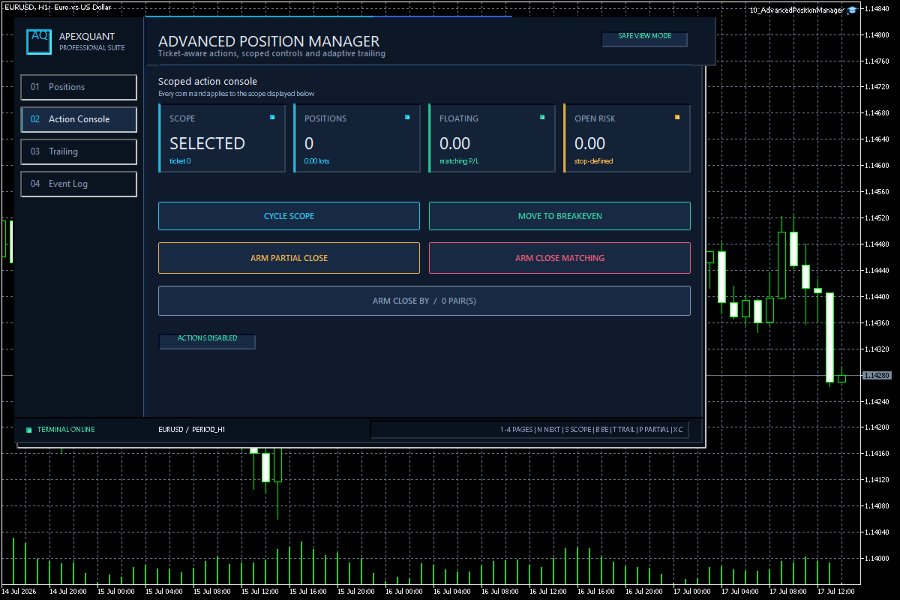Click ARM CLOSE MATCHING button
The height and width of the screenshot is (600, 900).
coord(560,258)
